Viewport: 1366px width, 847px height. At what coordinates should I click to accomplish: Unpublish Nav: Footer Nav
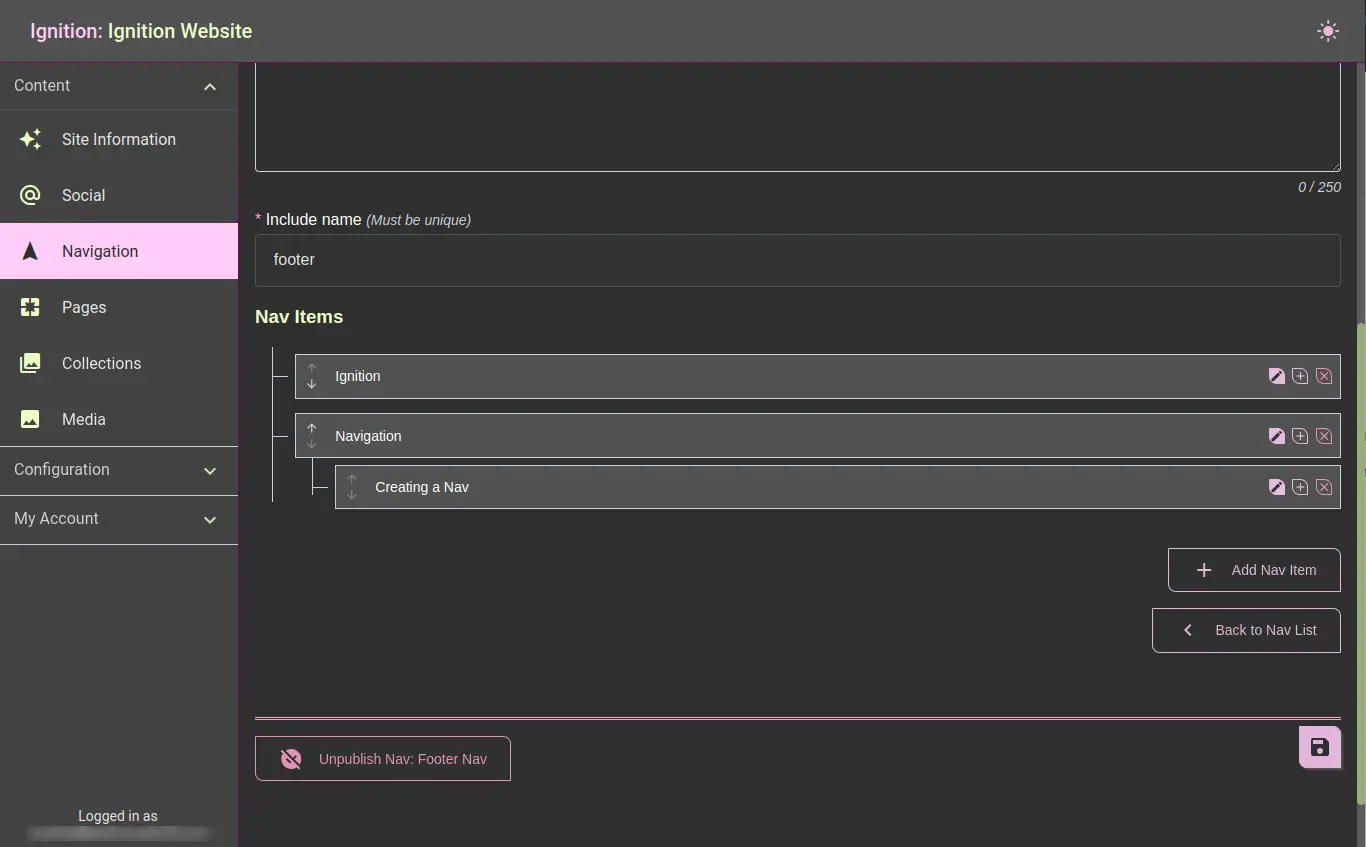coord(383,759)
